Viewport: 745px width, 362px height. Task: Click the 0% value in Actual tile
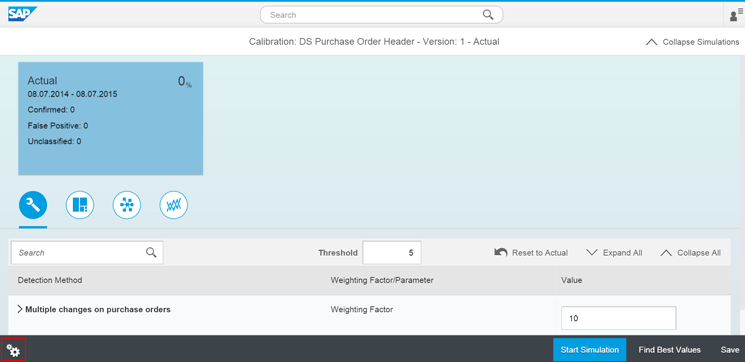pos(185,82)
